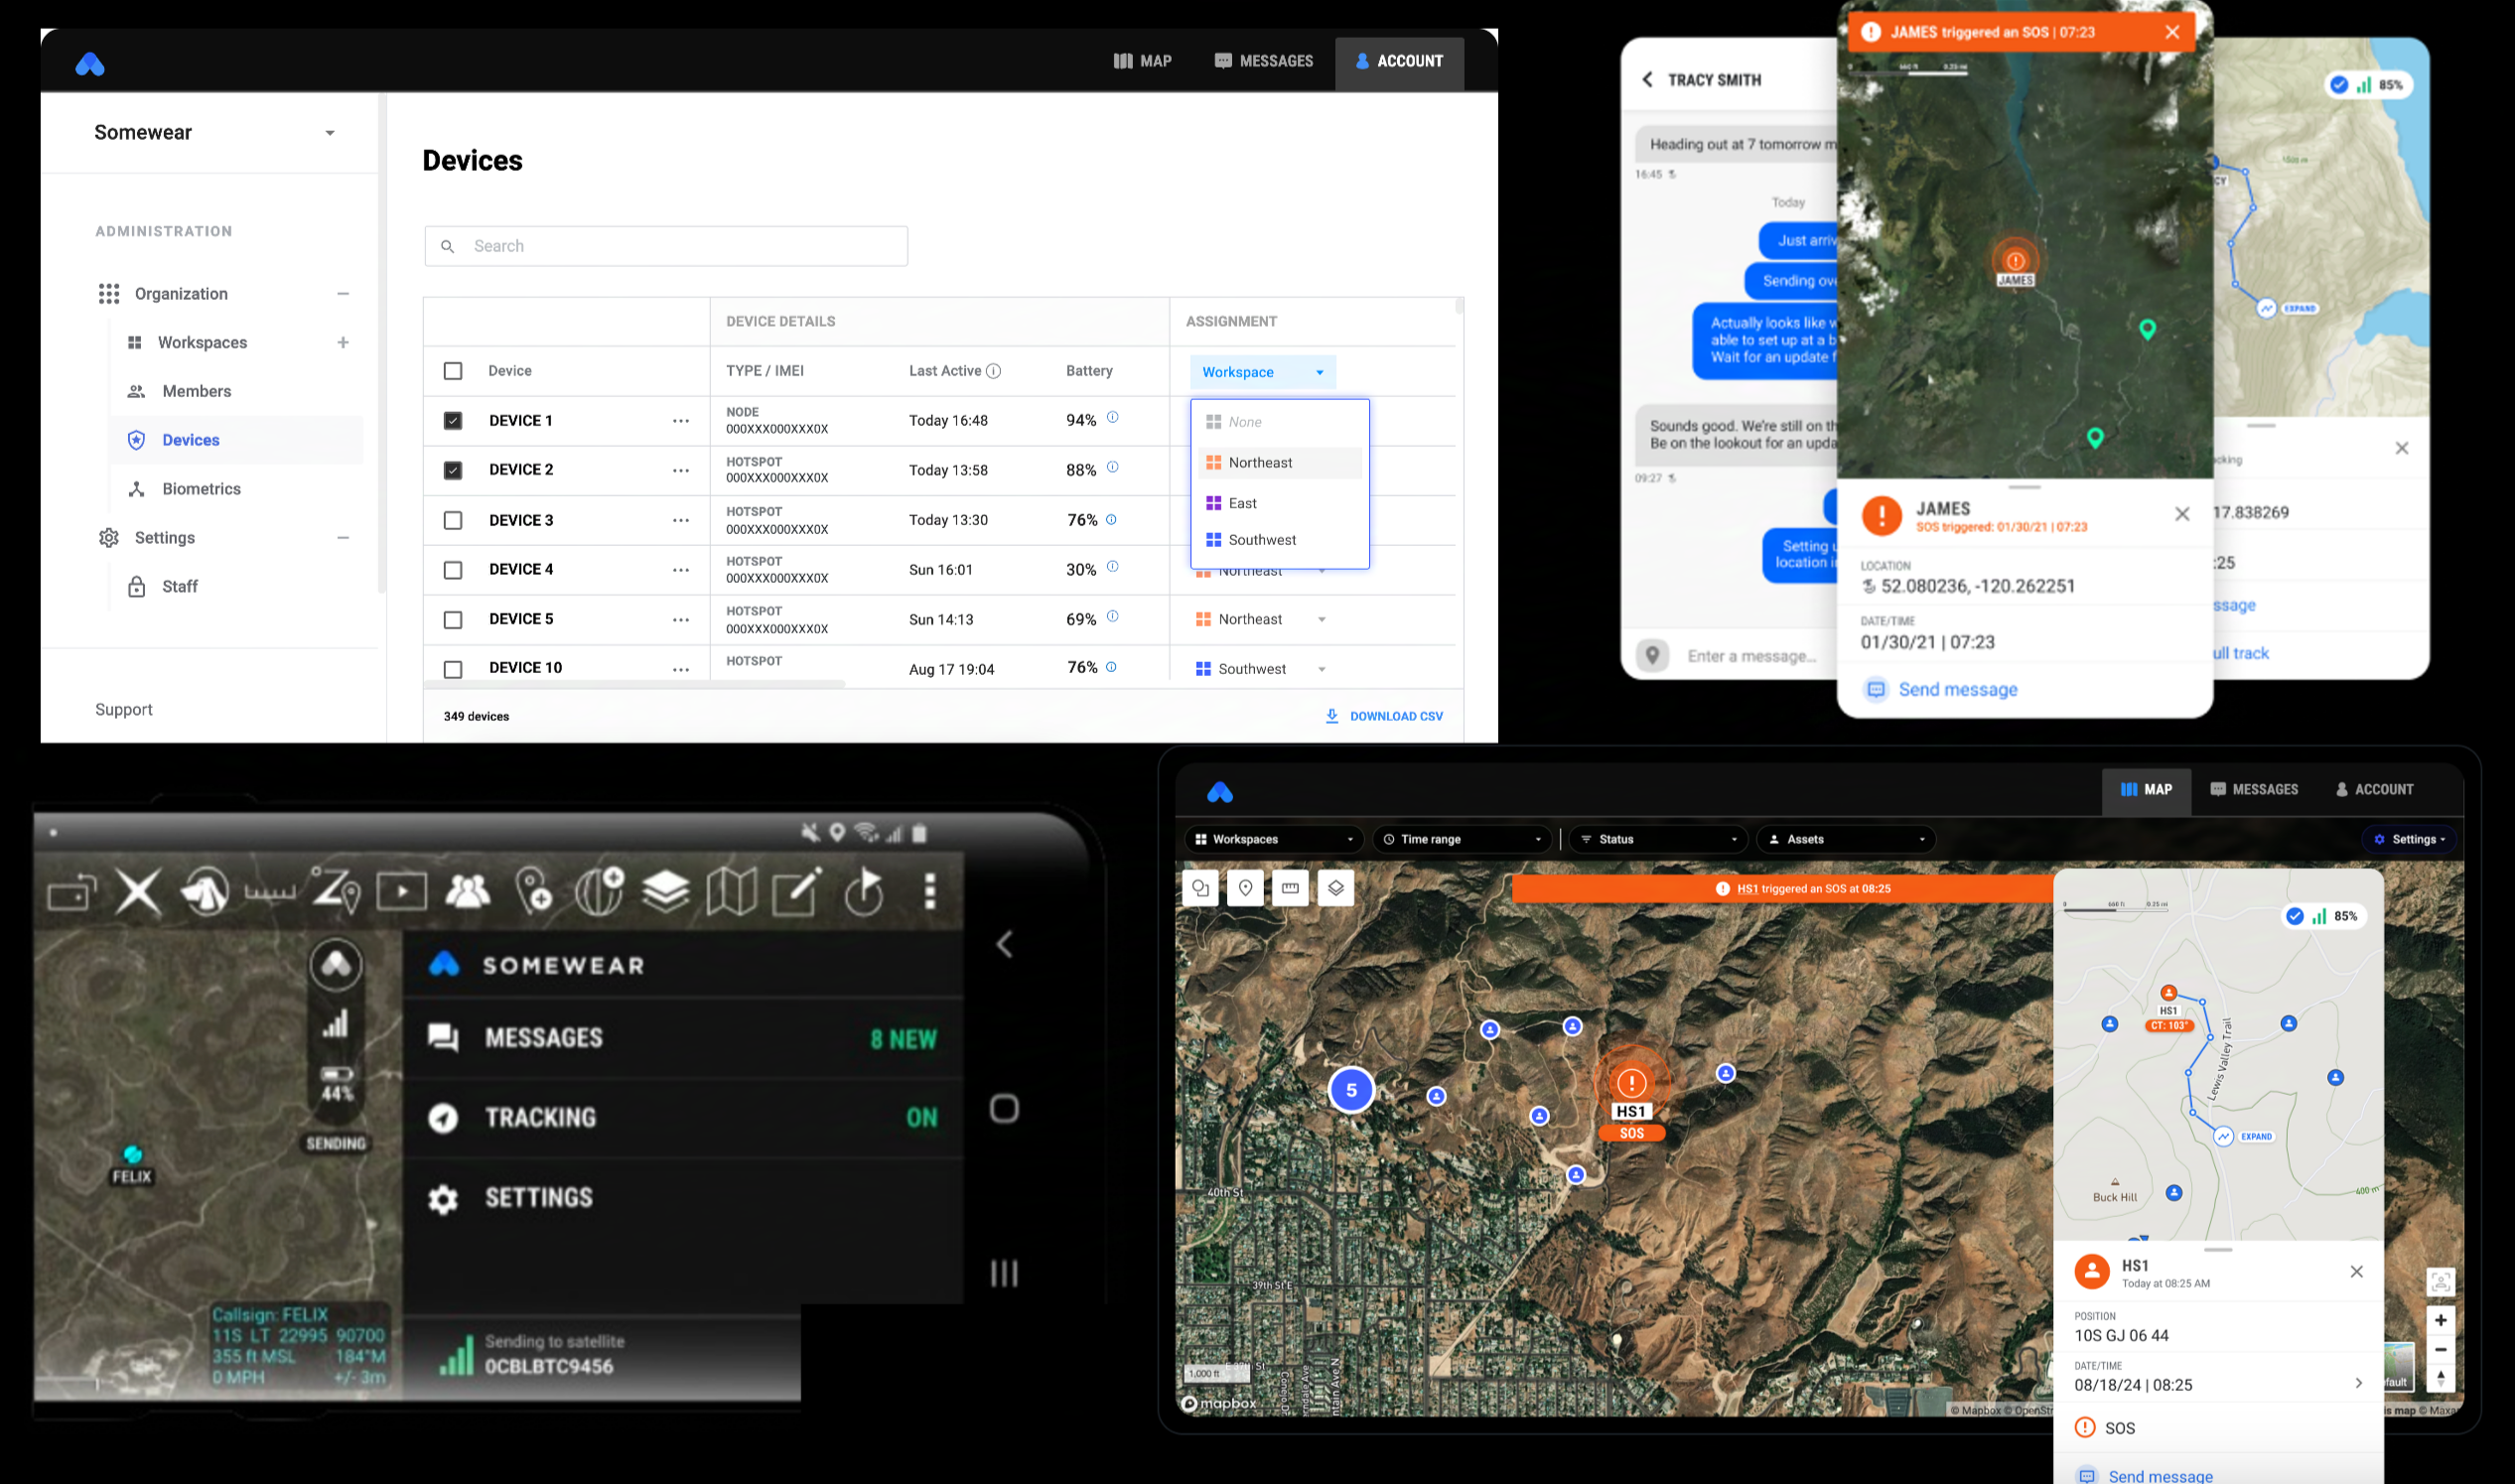Dismiss the JAMES SOS orange banner
The height and width of the screenshot is (1484, 2515).
coord(2172,32)
